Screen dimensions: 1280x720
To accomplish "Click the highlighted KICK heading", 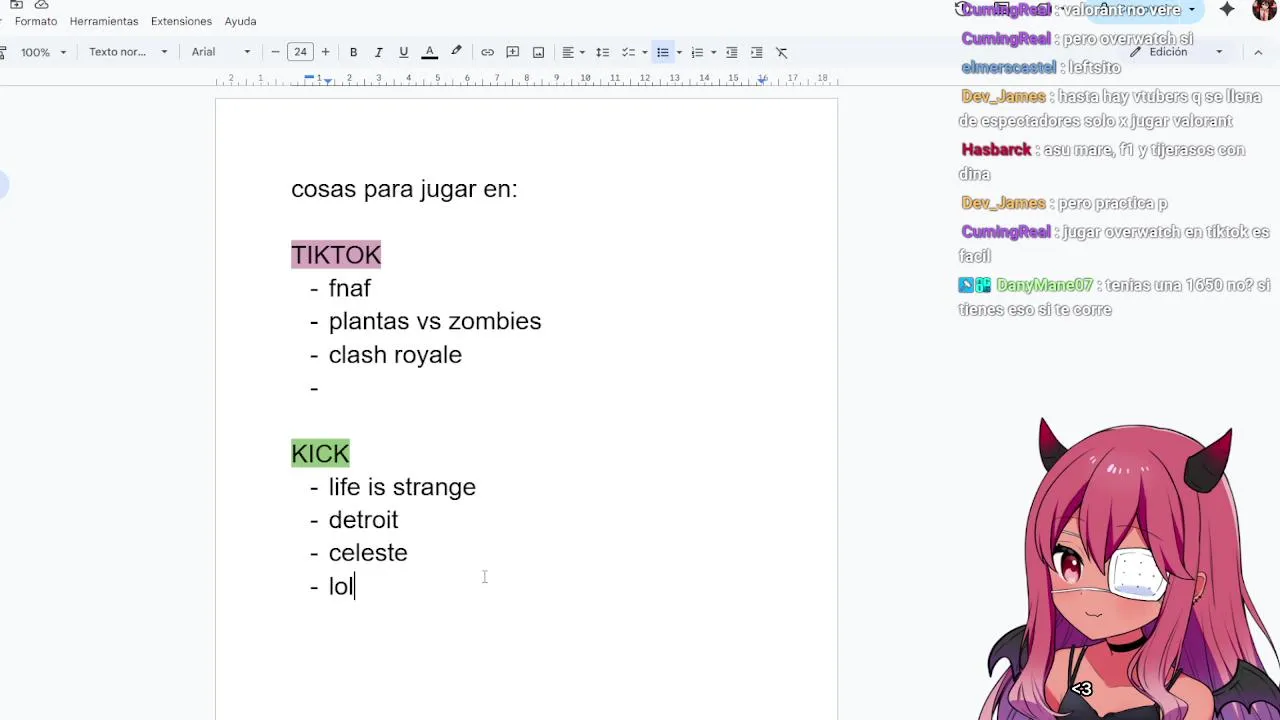I will (x=320, y=454).
